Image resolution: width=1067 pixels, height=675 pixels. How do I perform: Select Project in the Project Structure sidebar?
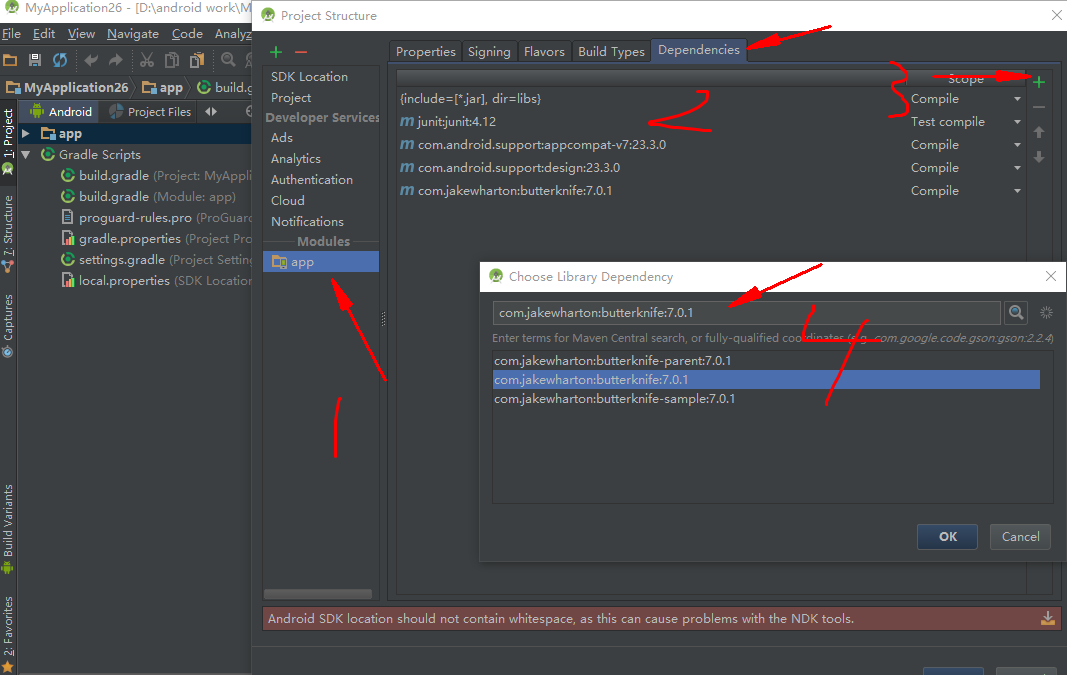(291, 98)
